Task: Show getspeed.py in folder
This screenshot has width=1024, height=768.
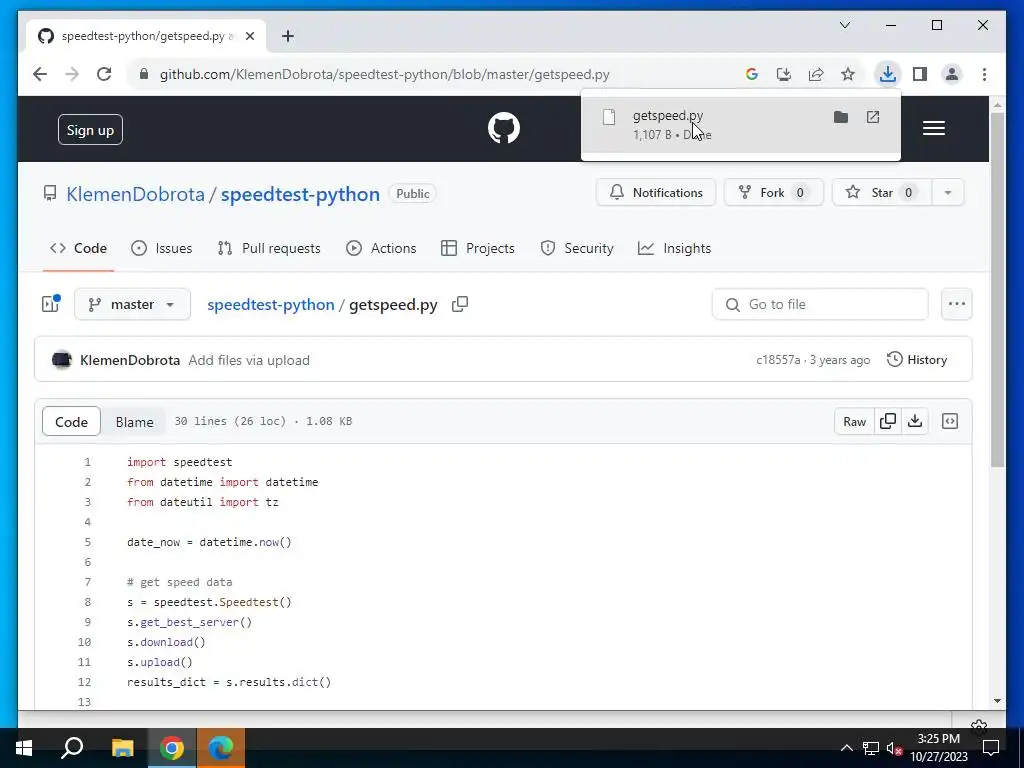Action: 841,117
